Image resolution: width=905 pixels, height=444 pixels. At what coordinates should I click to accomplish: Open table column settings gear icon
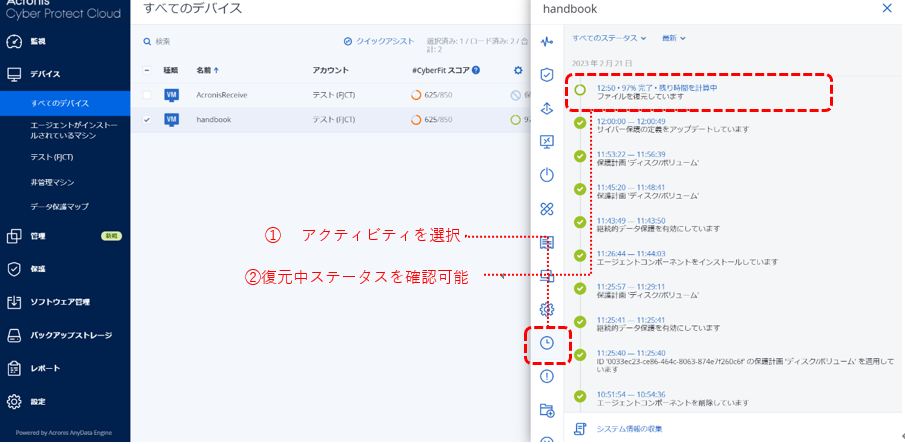[x=518, y=70]
